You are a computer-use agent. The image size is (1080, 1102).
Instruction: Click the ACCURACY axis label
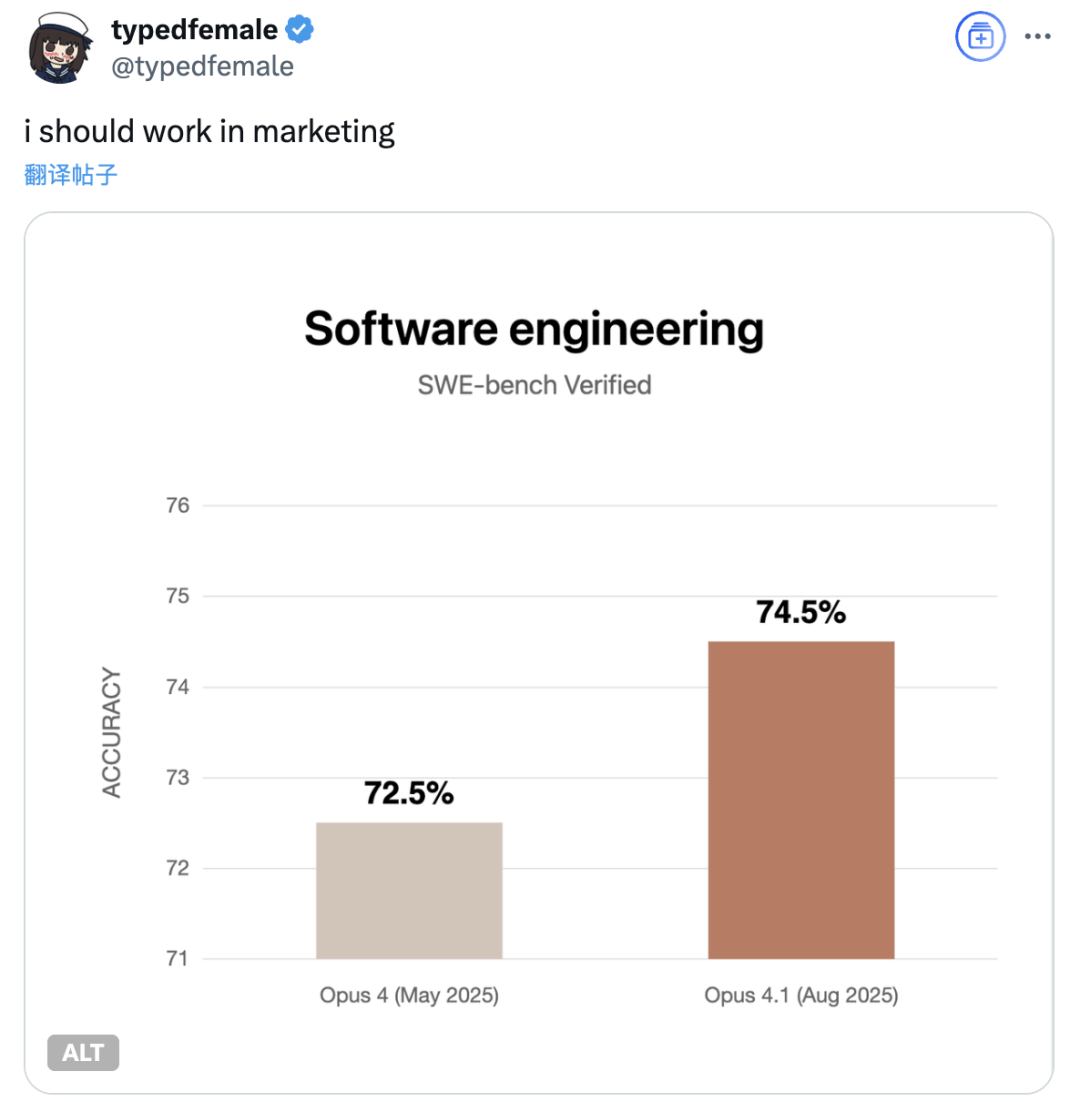111,732
